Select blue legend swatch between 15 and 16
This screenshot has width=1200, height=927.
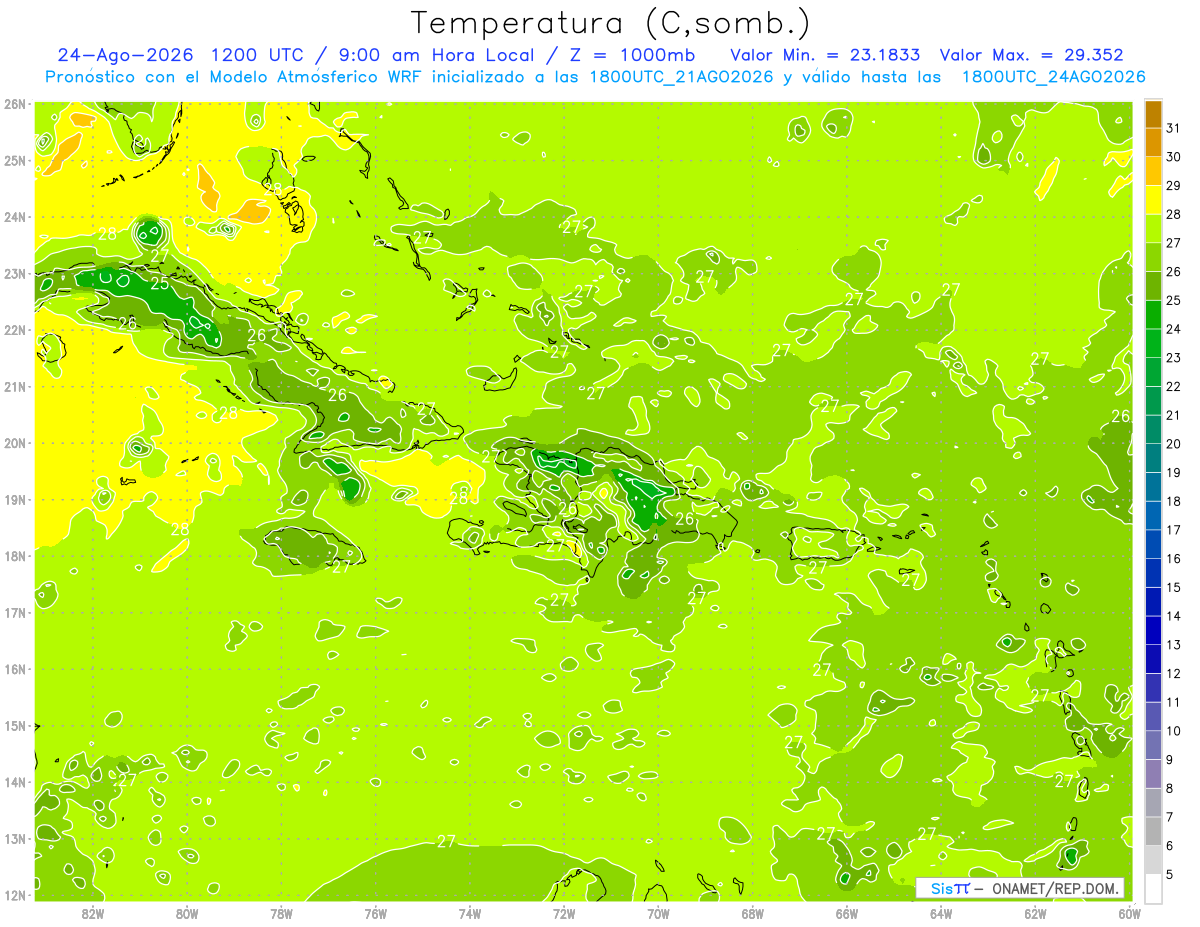[1153, 573]
